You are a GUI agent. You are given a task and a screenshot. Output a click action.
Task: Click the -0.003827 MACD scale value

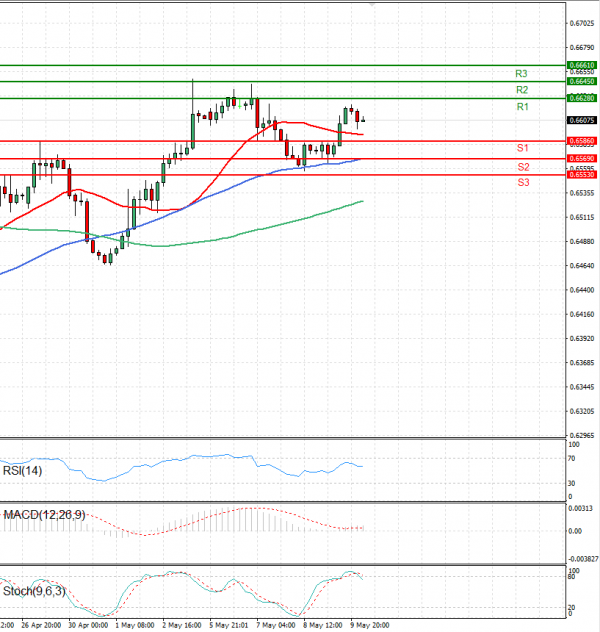(x=583, y=559)
